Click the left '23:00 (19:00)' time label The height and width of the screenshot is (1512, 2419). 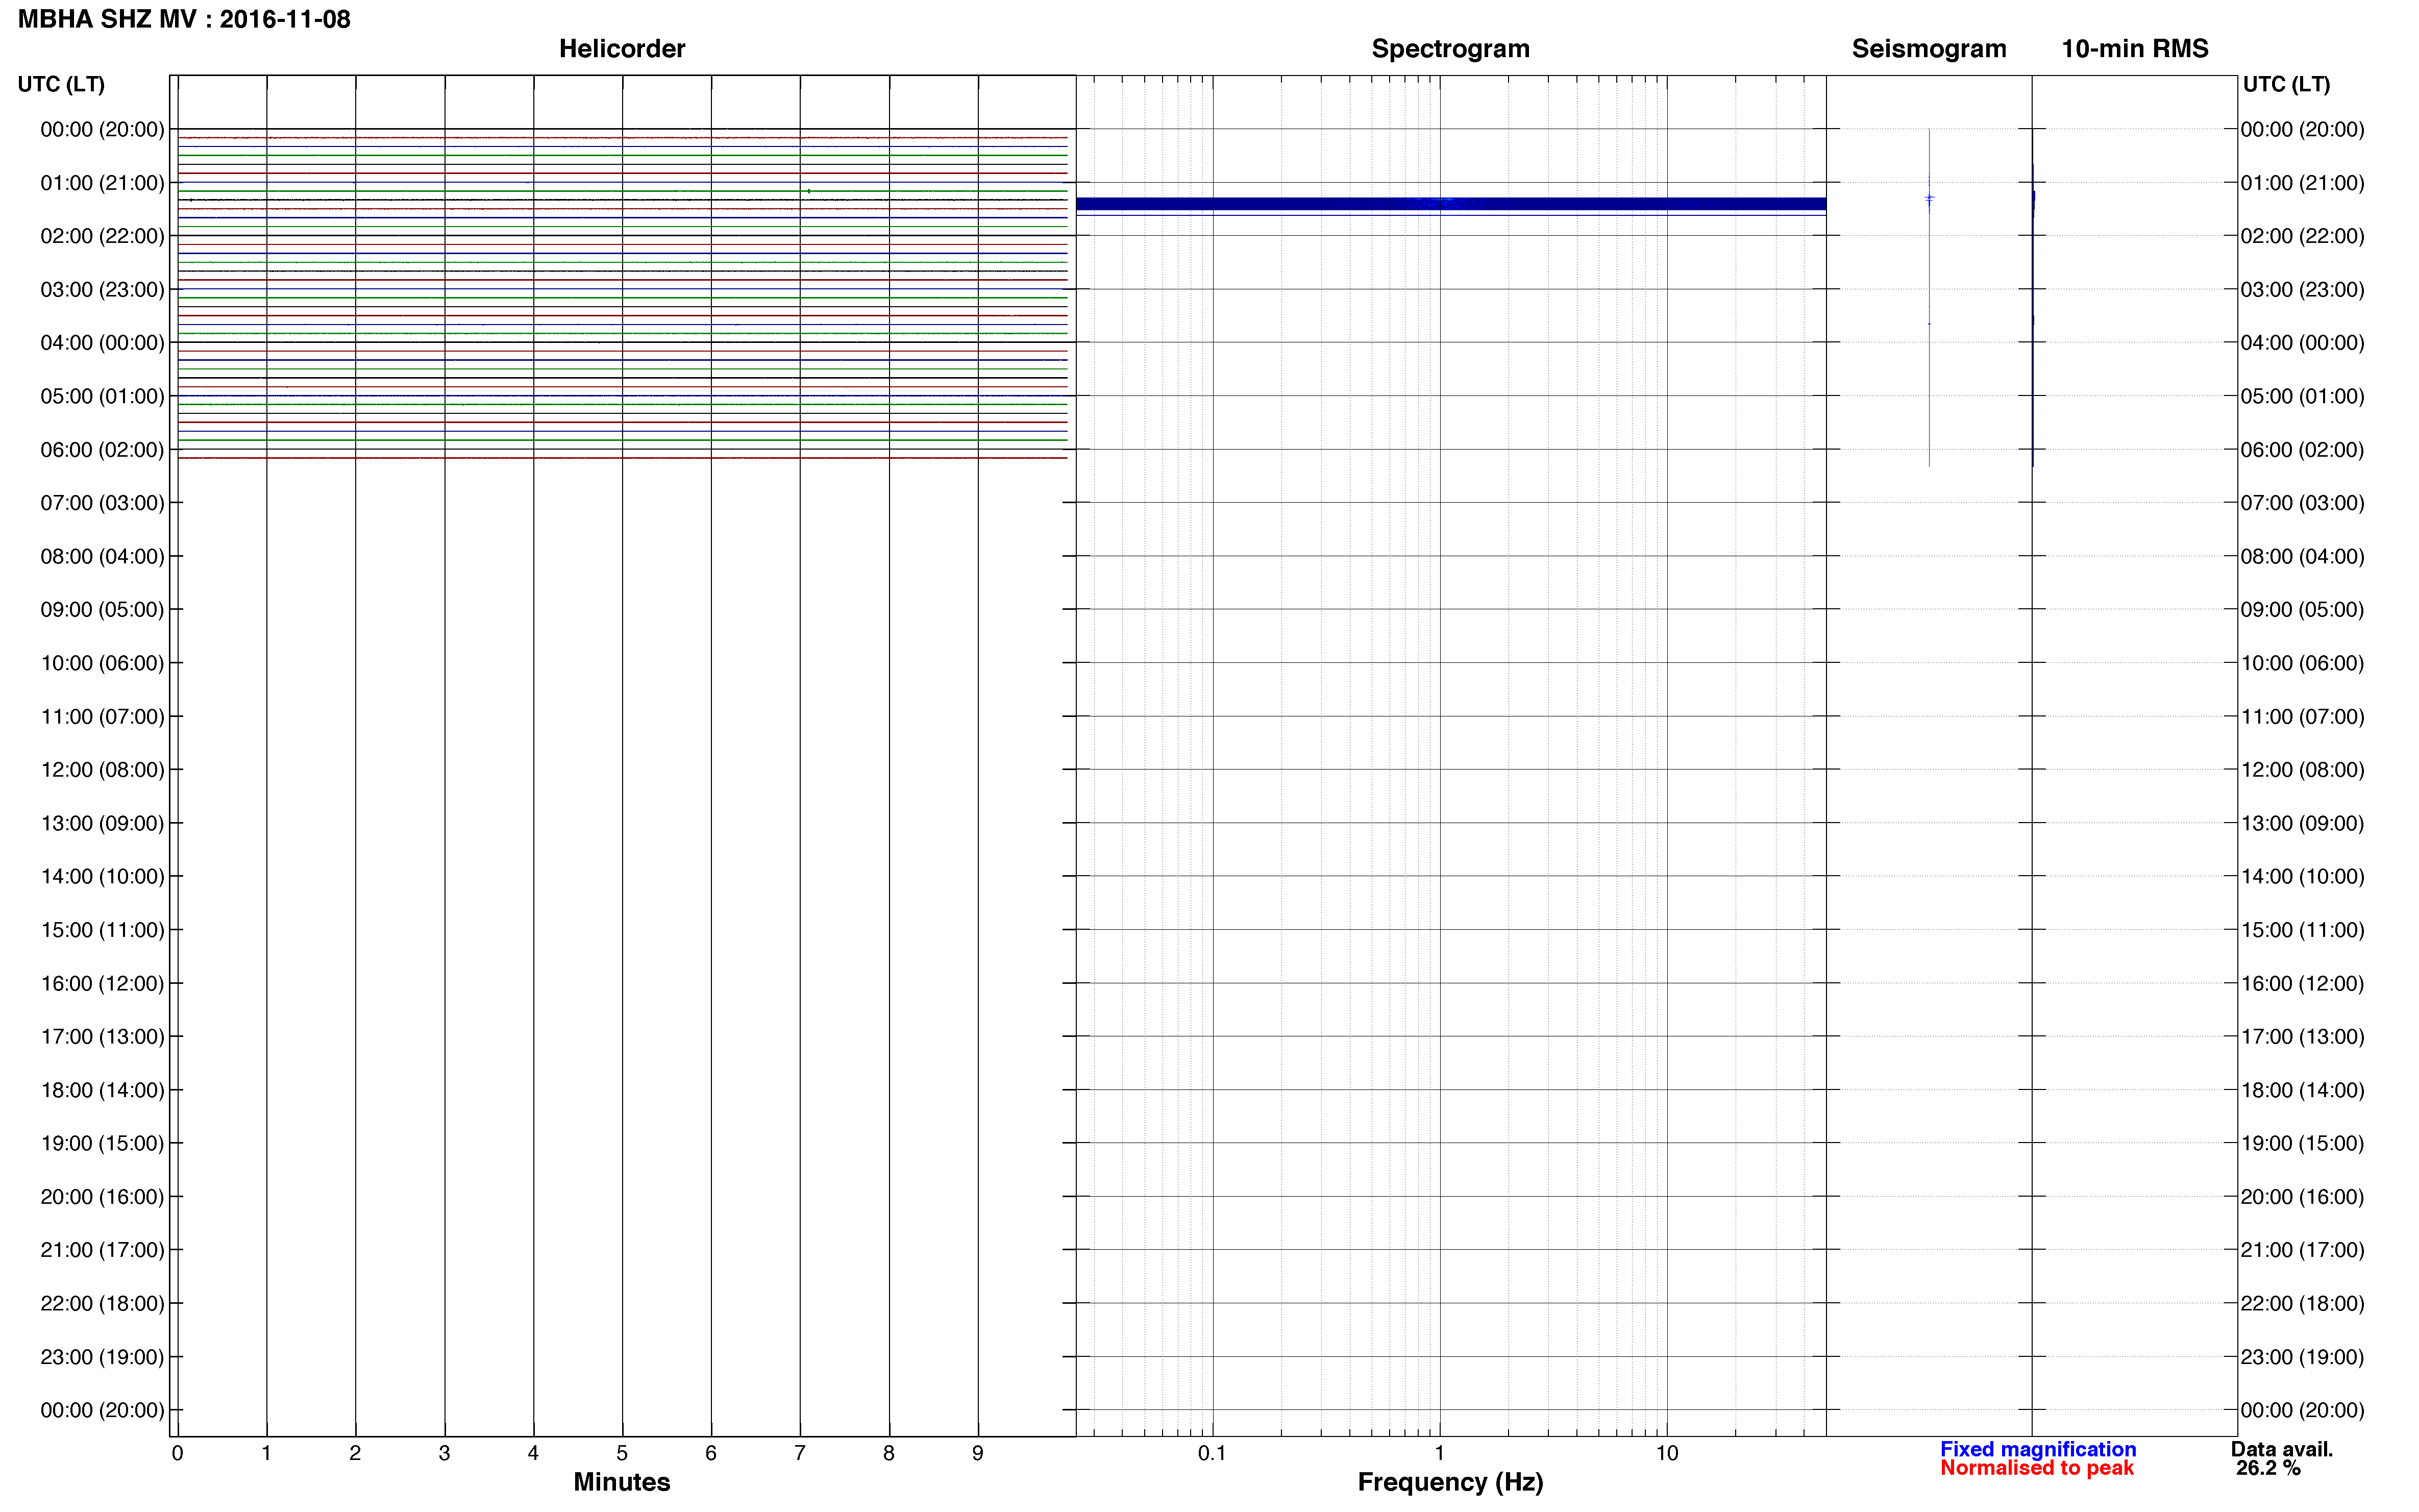point(102,1357)
